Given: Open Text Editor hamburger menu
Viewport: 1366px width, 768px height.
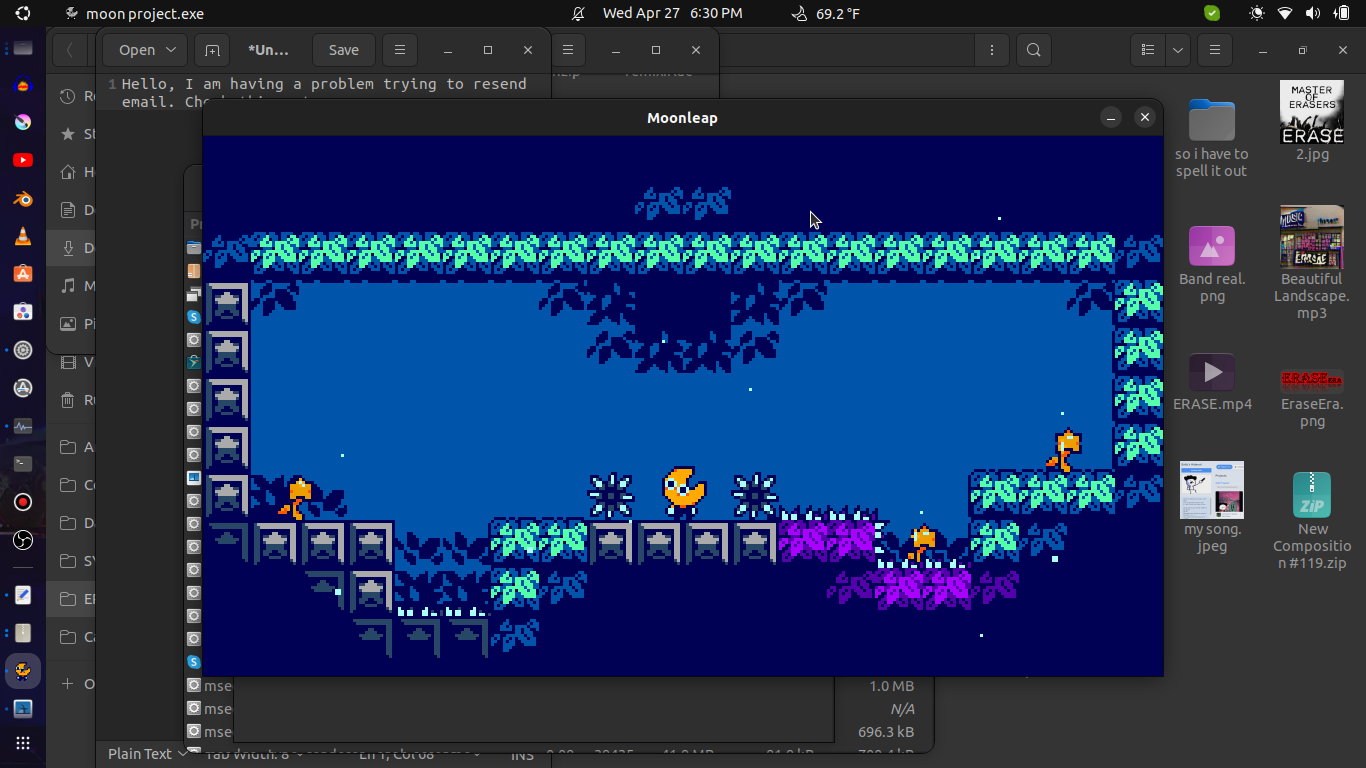Looking at the screenshot, I should click(x=400, y=50).
